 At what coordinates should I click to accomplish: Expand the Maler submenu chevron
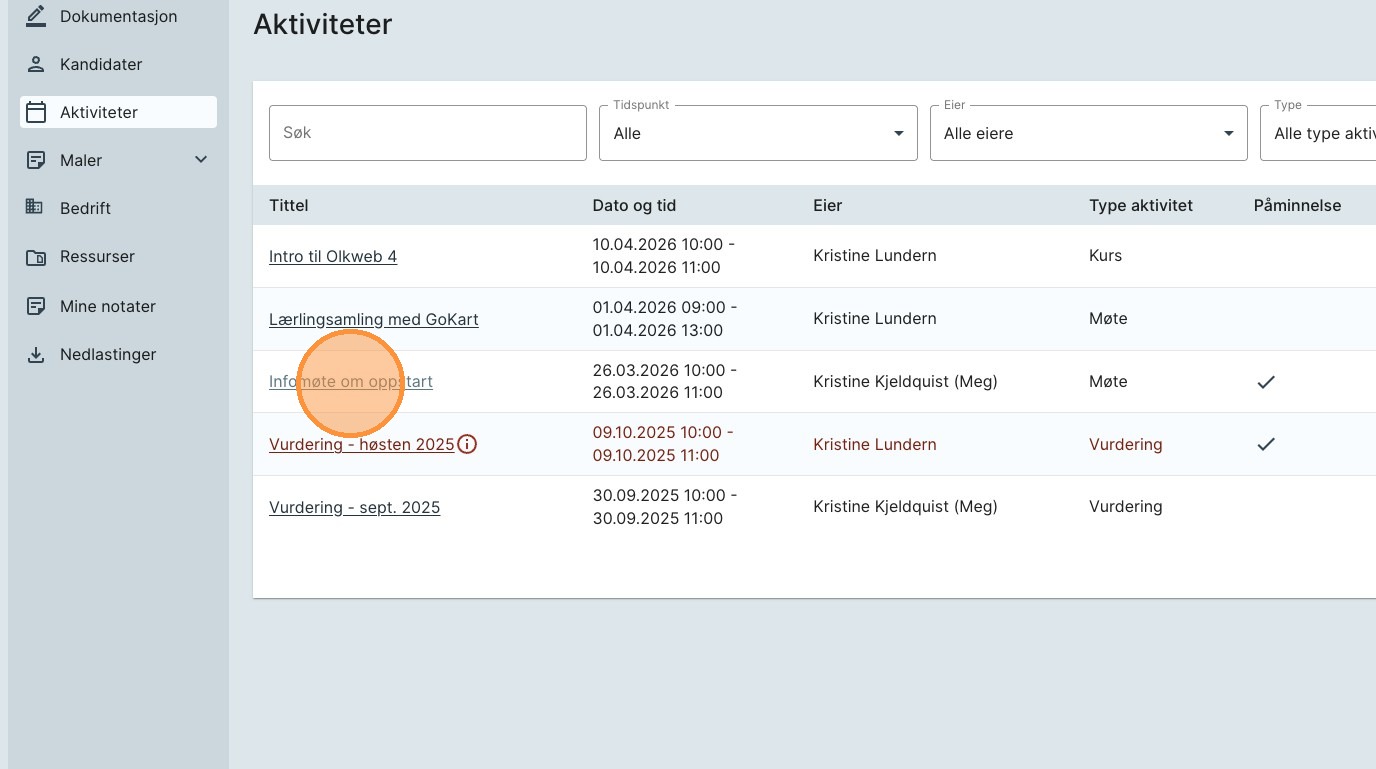pos(201,160)
